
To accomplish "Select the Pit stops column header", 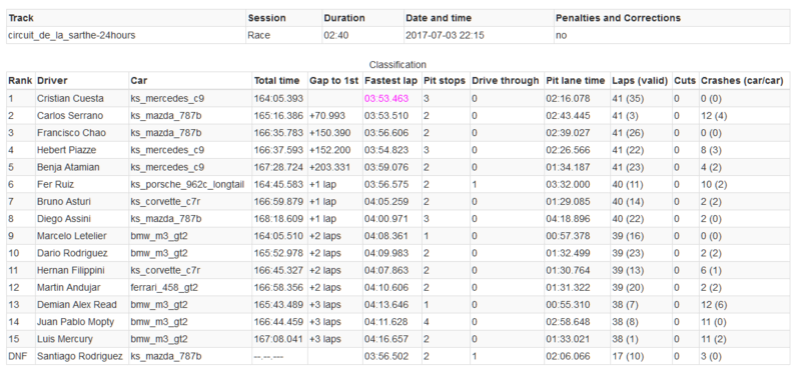I will click(445, 81).
